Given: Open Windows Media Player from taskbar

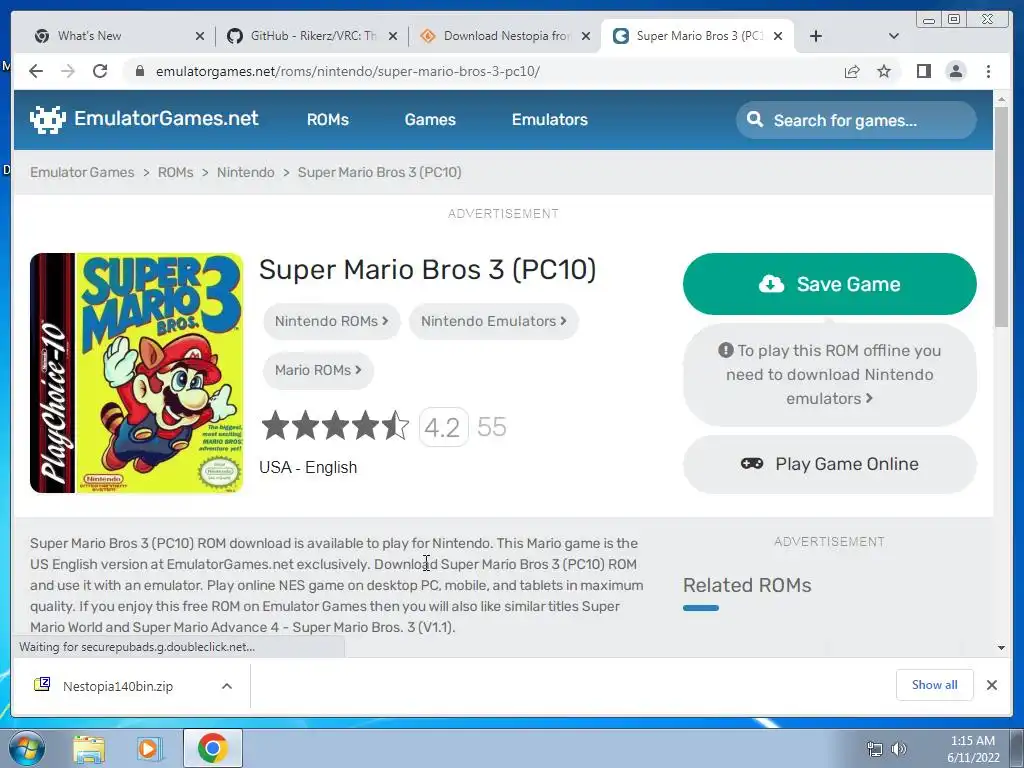Looking at the screenshot, I should (150, 749).
